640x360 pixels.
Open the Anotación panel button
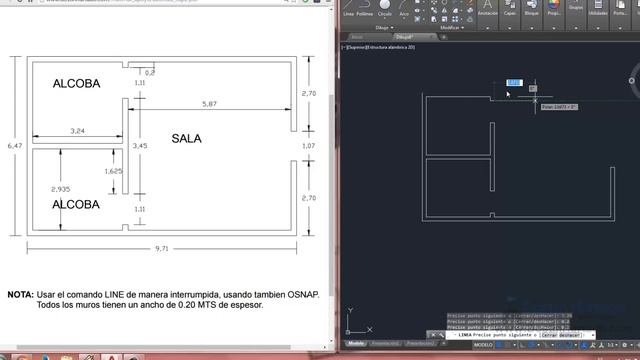(488, 8)
